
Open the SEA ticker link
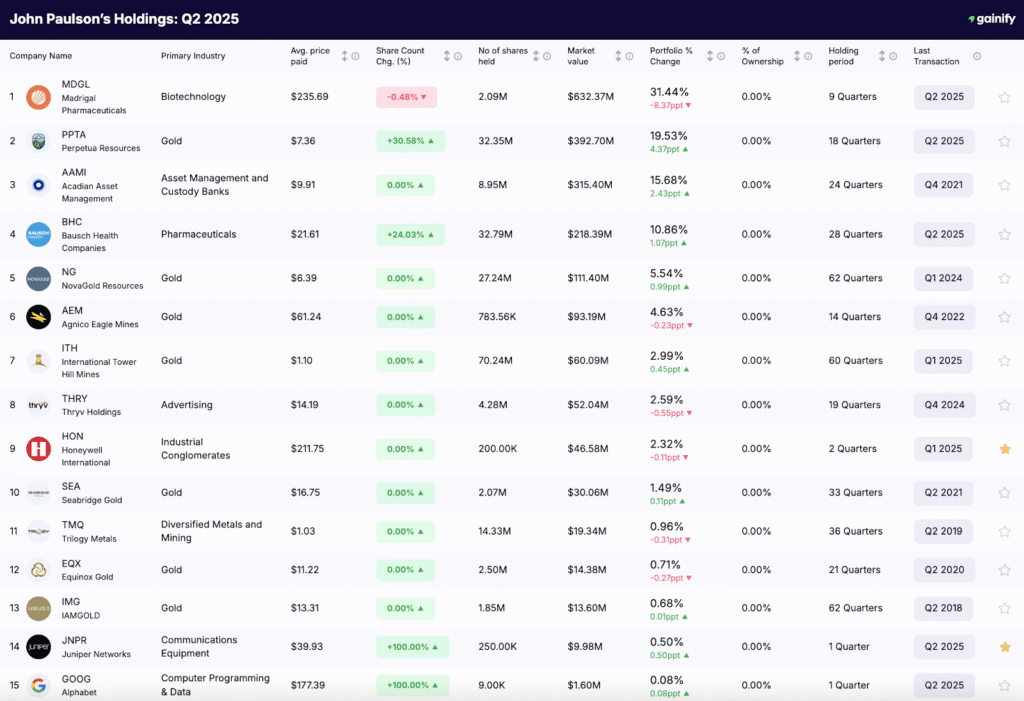pos(71,487)
